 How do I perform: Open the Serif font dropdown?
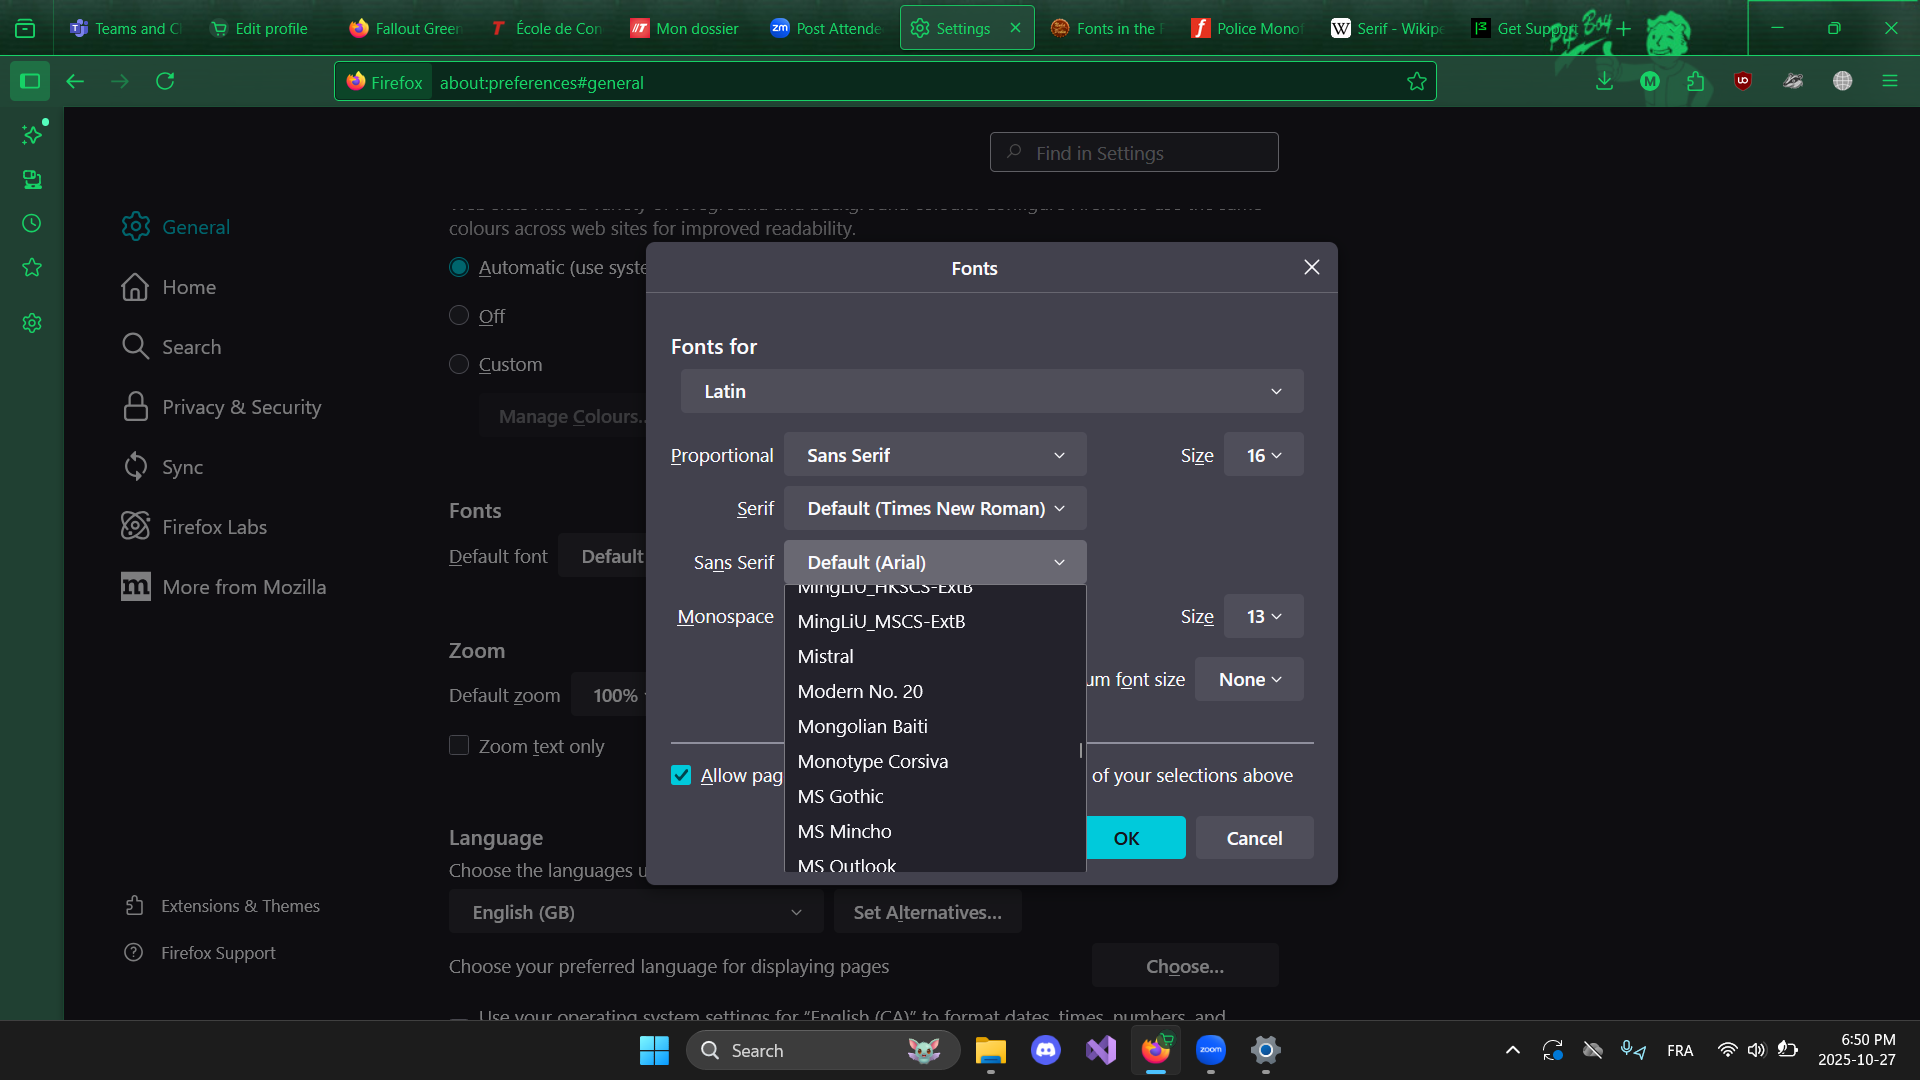click(x=934, y=509)
